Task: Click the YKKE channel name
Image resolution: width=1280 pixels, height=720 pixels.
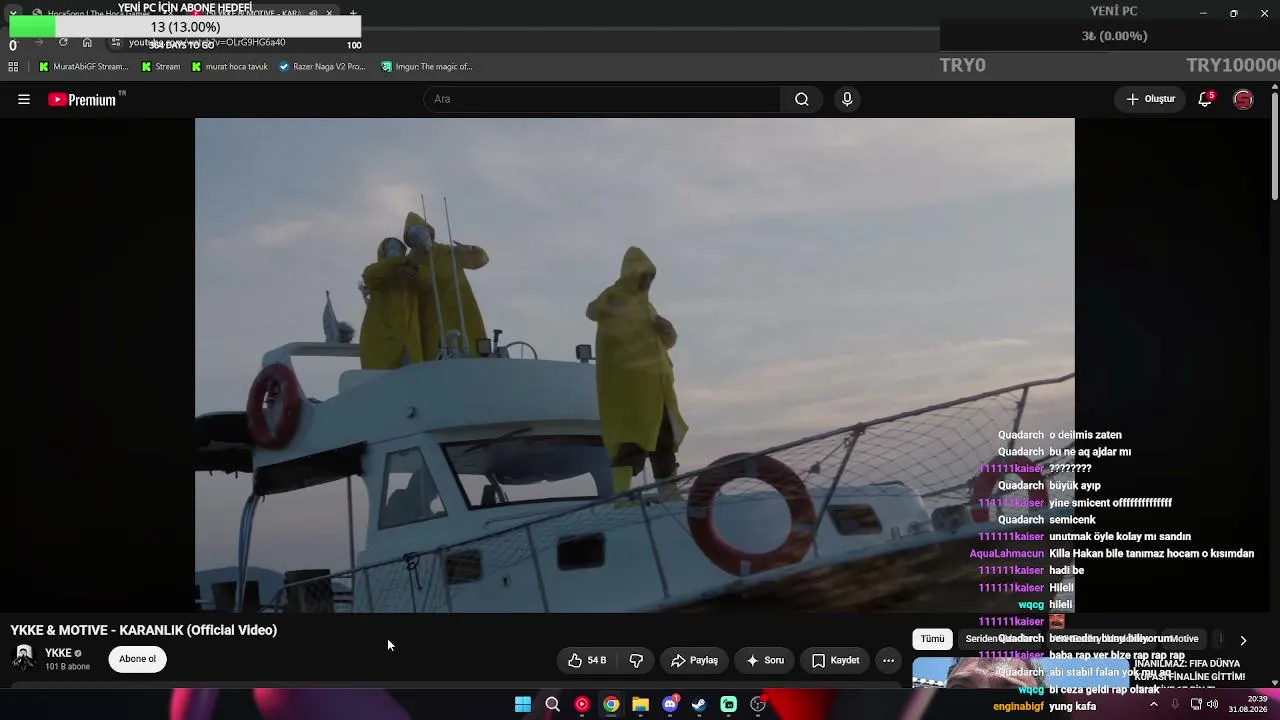Action: (x=58, y=653)
